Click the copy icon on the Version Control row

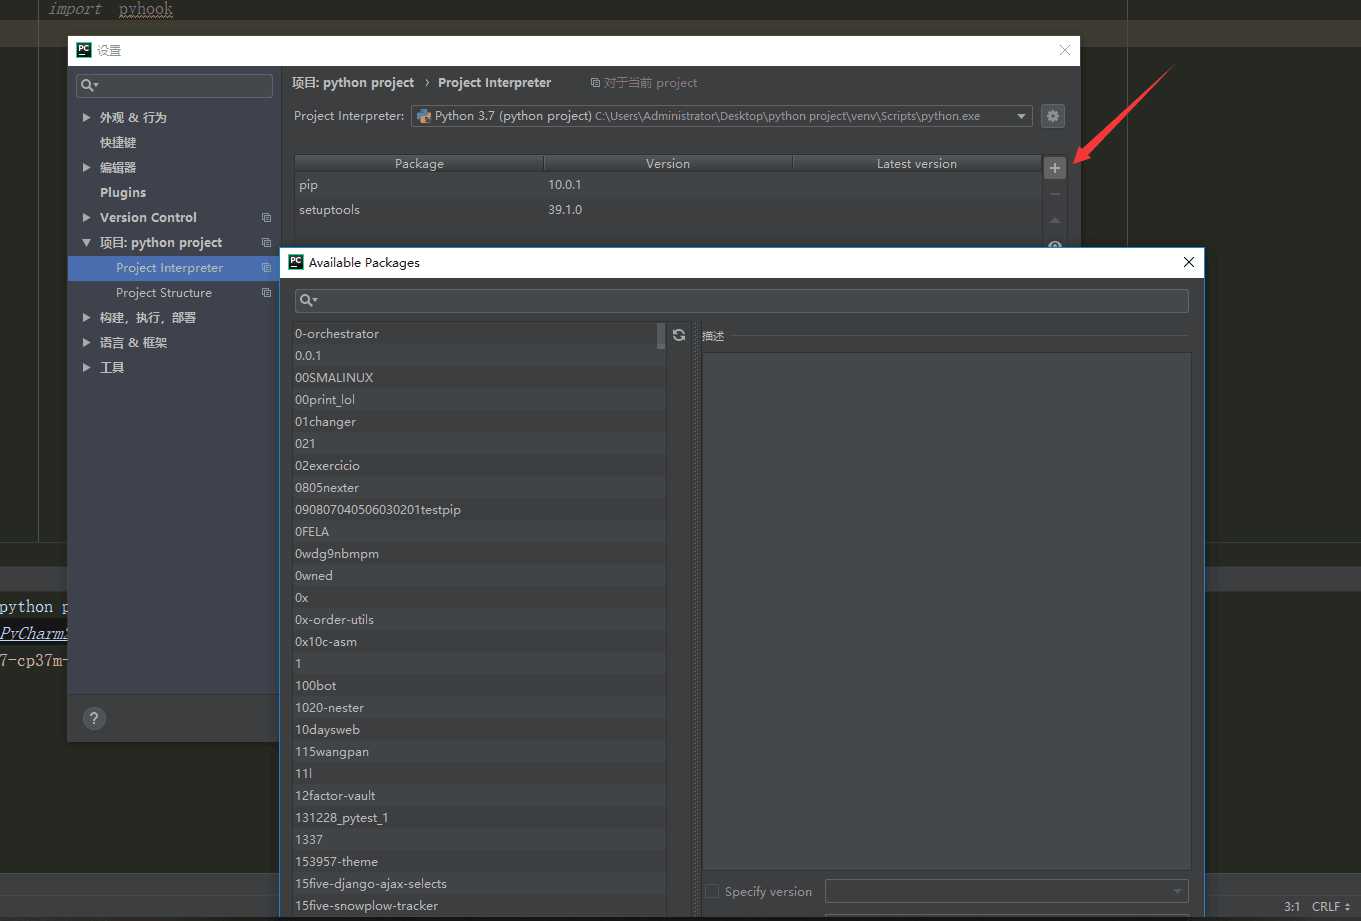266,218
